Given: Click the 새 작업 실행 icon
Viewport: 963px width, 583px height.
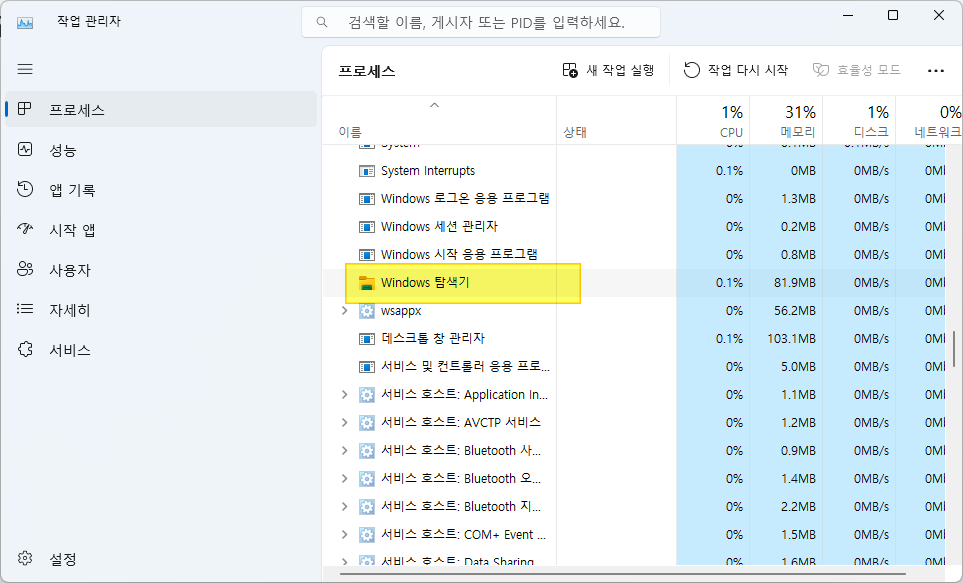Looking at the screenshot, I should click(x=570, y=70).
